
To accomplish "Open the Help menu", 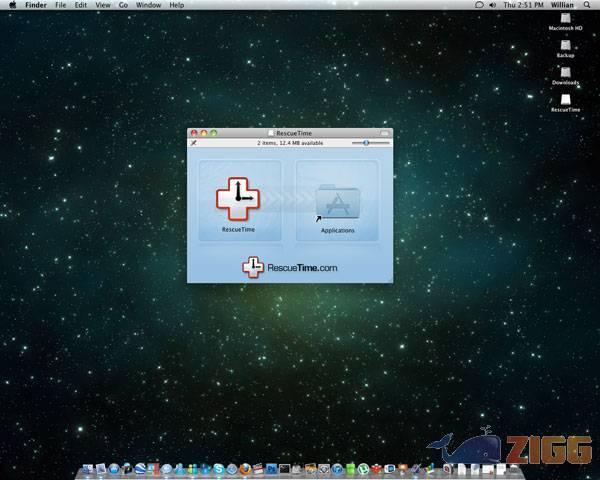I will 177,5.
